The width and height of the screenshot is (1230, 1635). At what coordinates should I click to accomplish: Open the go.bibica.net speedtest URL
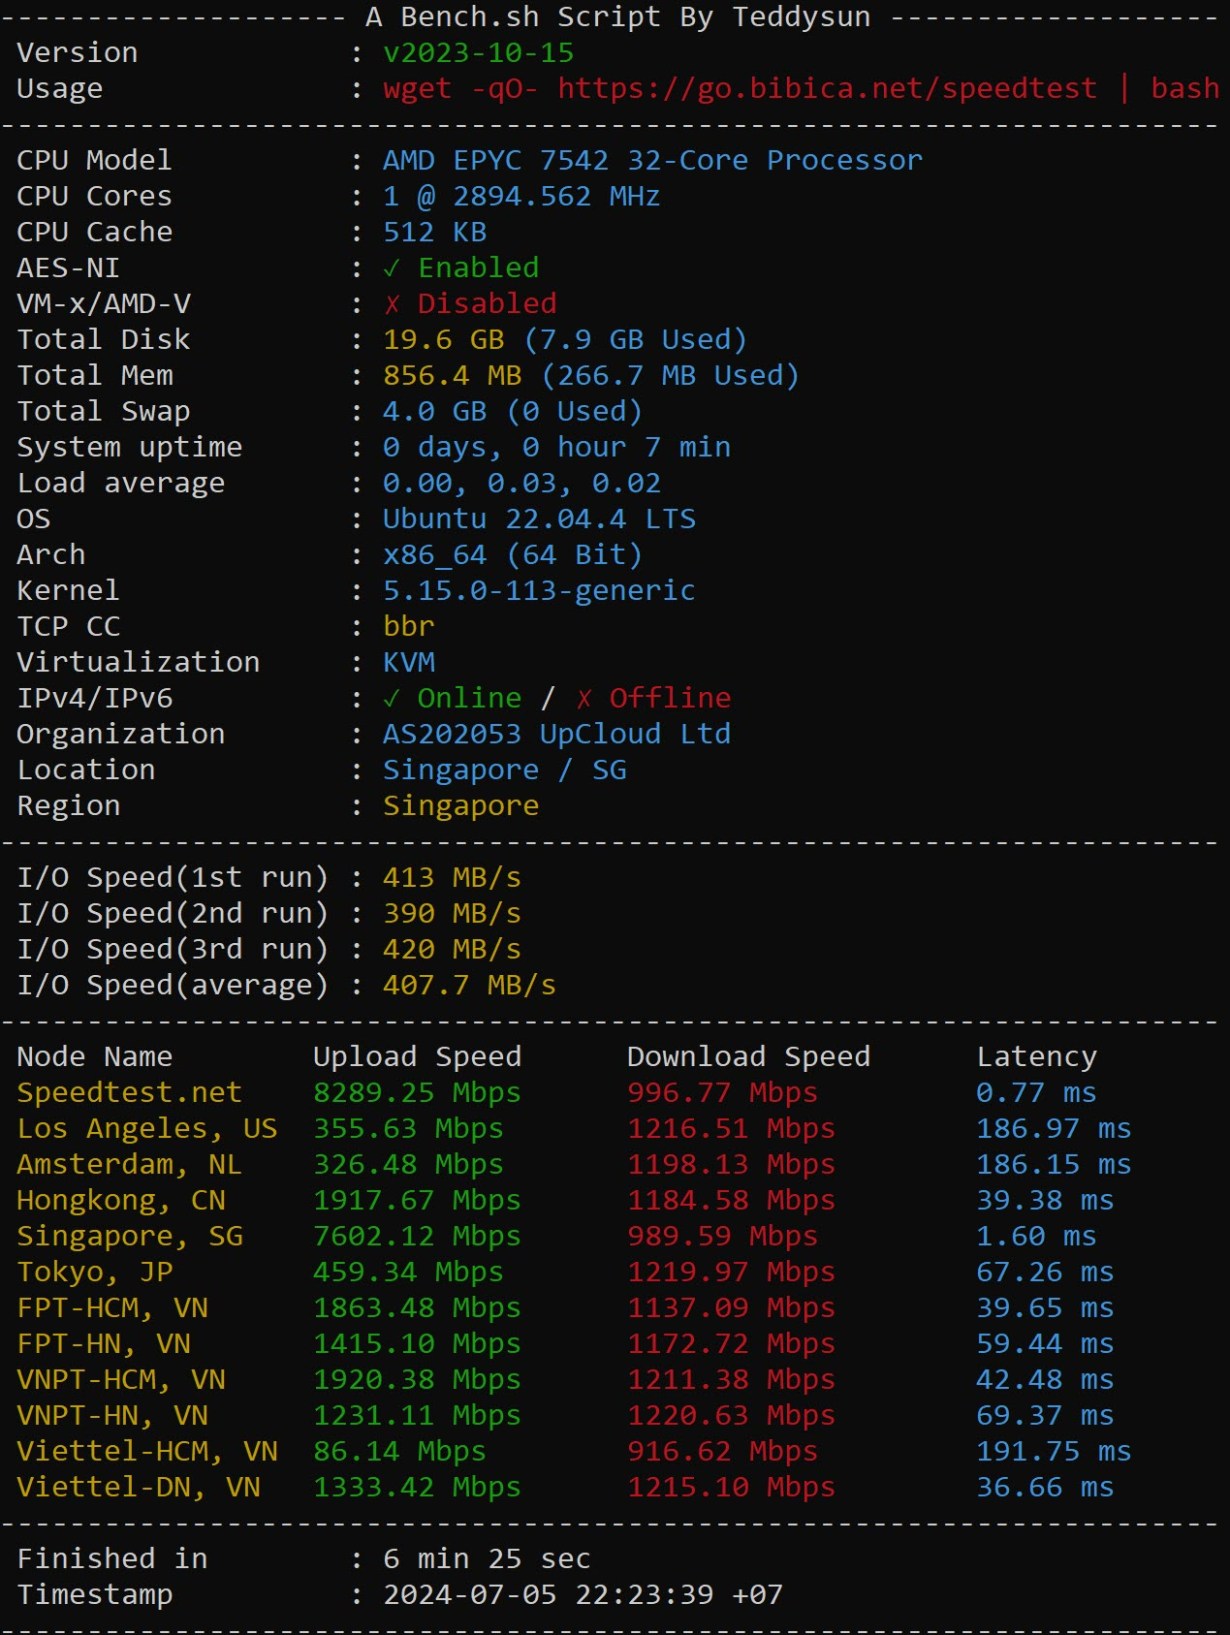click(826, 89)
